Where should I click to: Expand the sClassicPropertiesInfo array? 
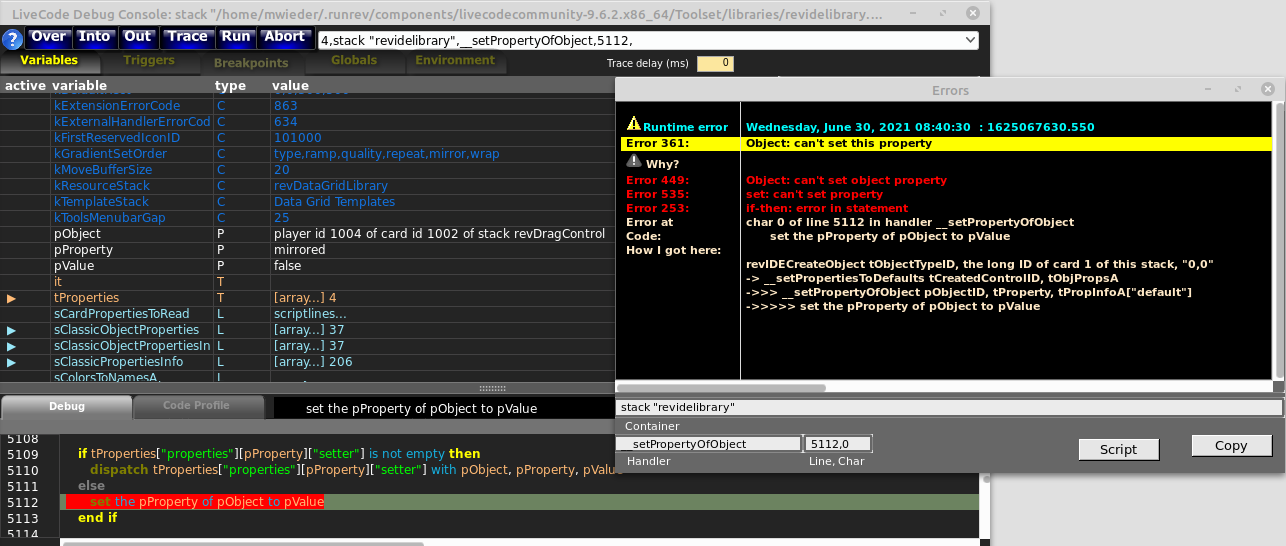12,362
